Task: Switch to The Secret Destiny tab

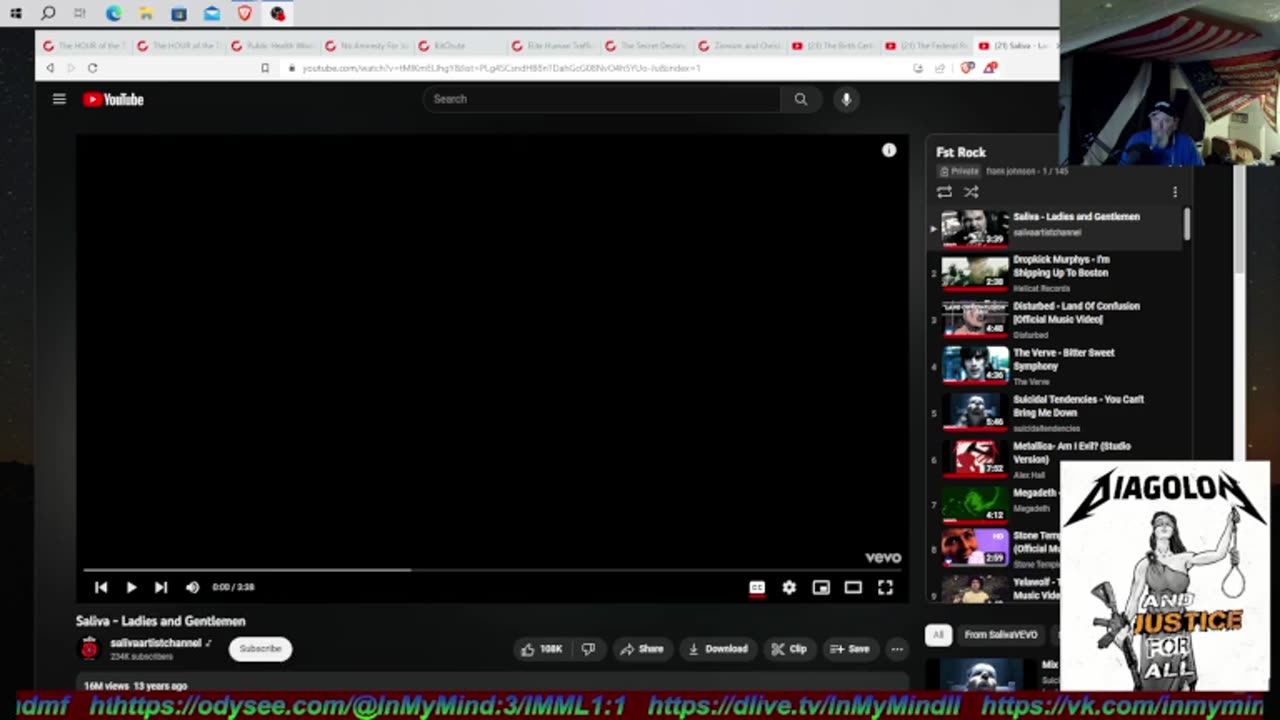Action: click(x=647, y=46)
